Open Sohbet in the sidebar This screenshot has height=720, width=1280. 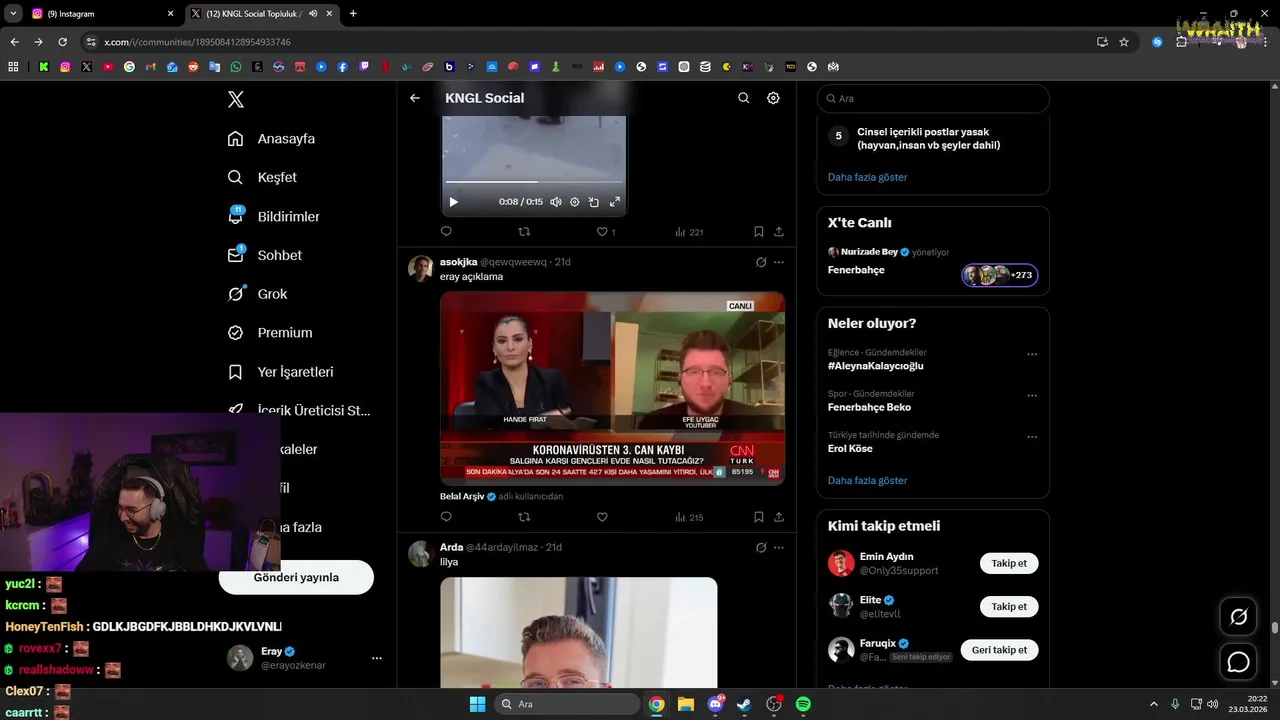265,255
